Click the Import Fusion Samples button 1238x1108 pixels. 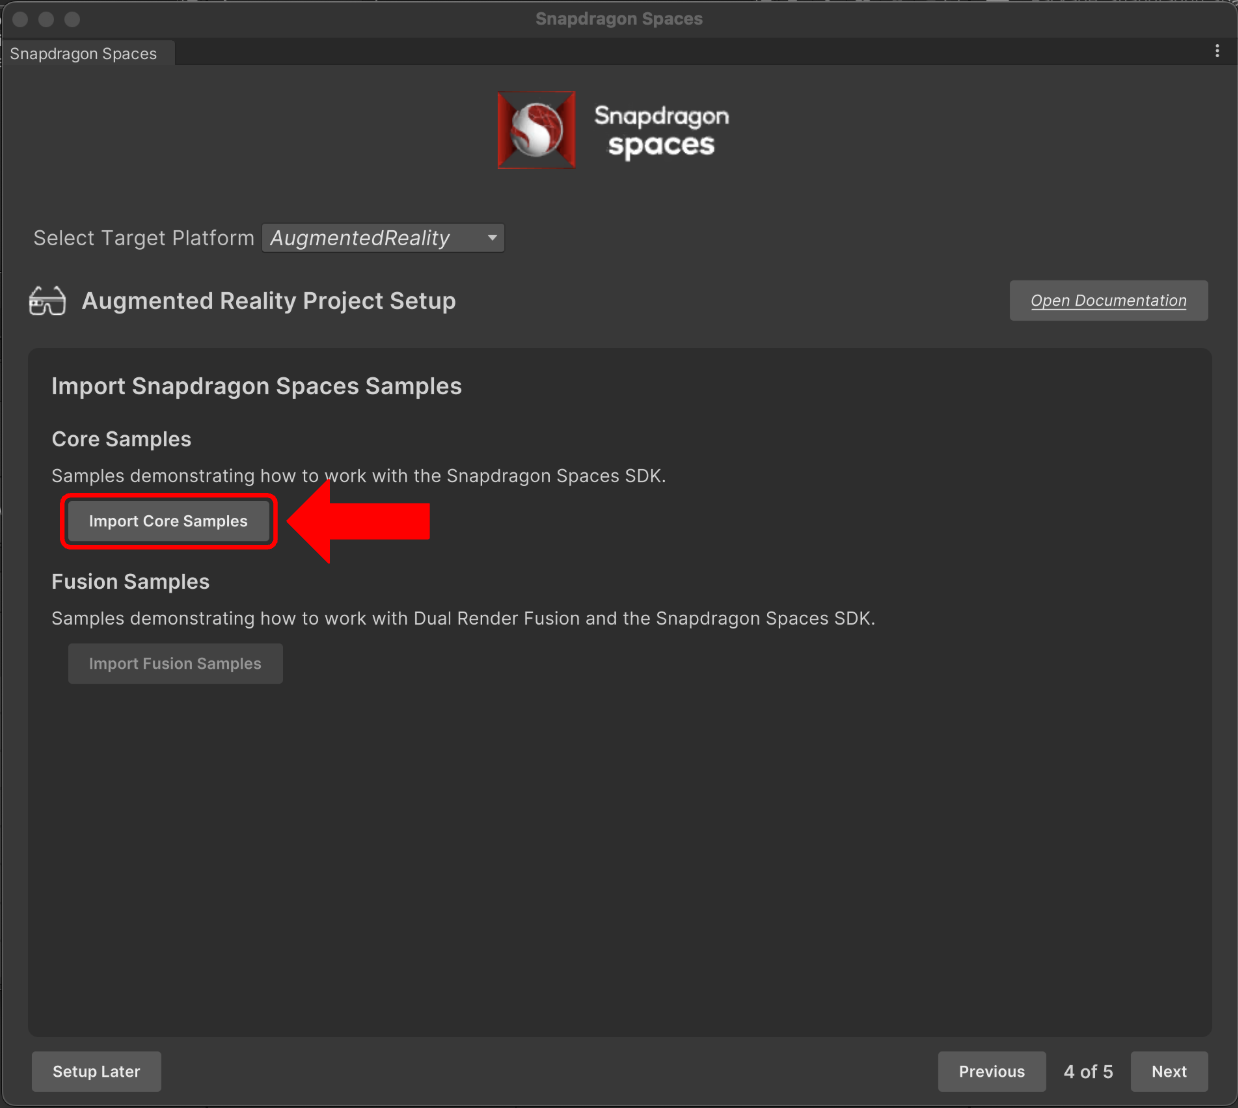(175, 664)
